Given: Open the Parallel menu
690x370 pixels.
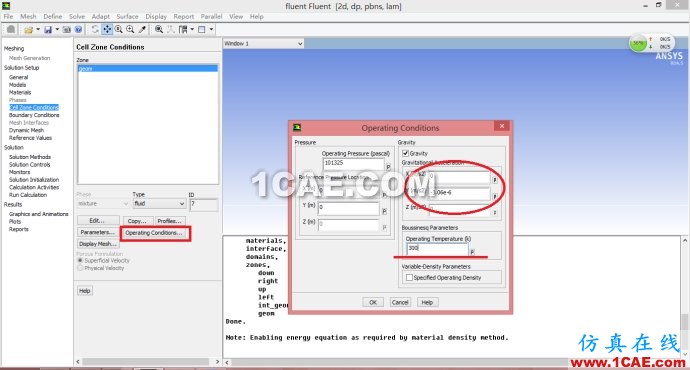Looking at the screenshot, I should (x=211, y=16).
